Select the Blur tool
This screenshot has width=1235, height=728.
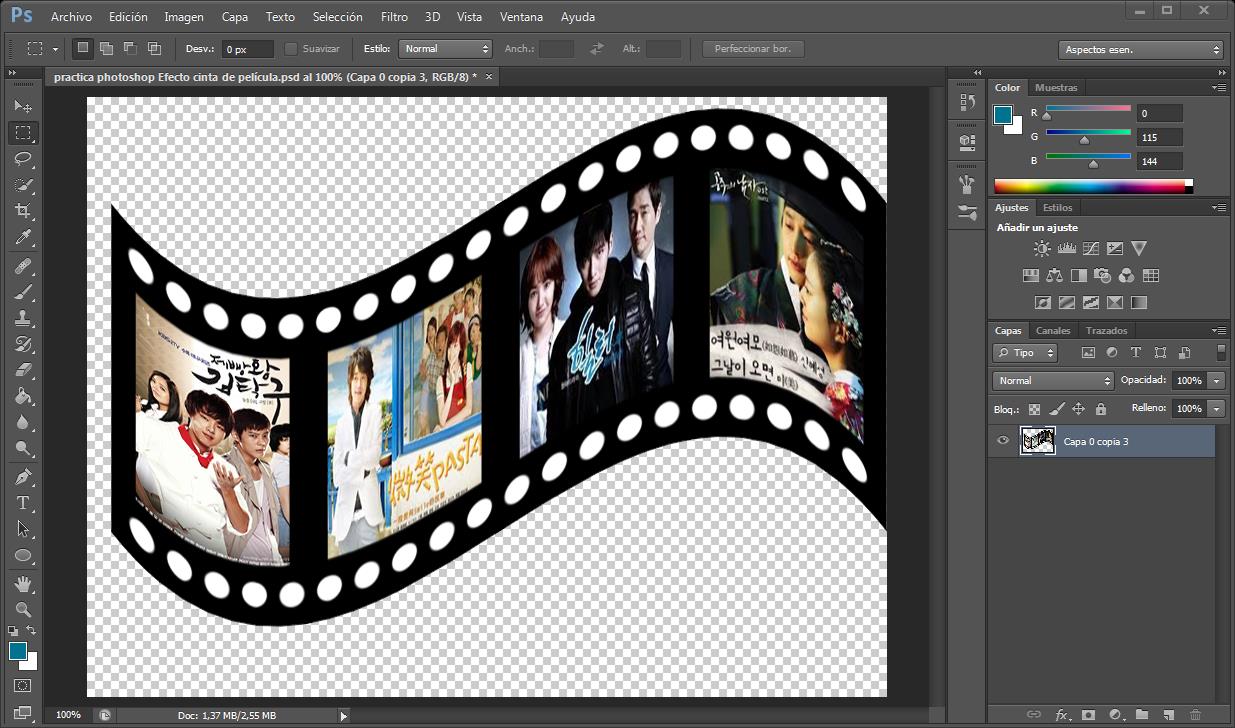click(23, 423)
